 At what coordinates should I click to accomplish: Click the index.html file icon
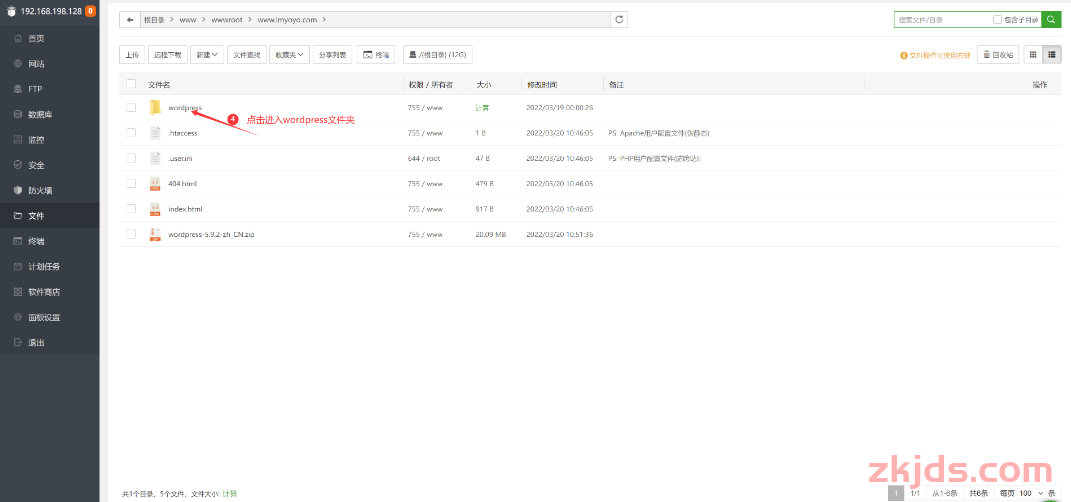click(156, 208)
